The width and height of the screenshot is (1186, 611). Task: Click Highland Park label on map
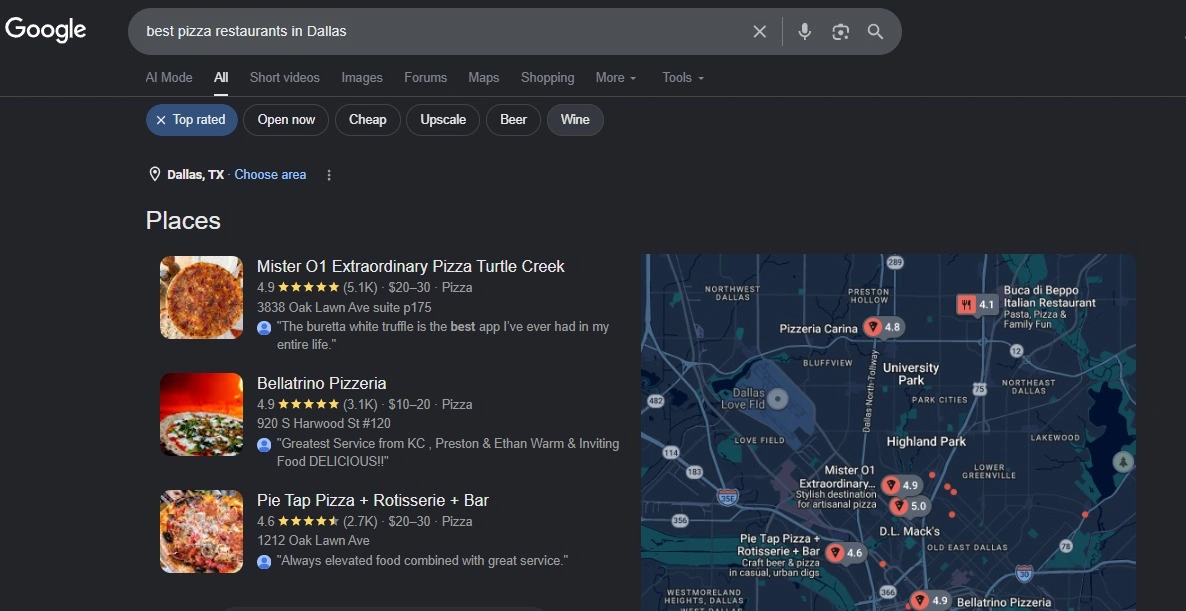click(x=926, y=442)
